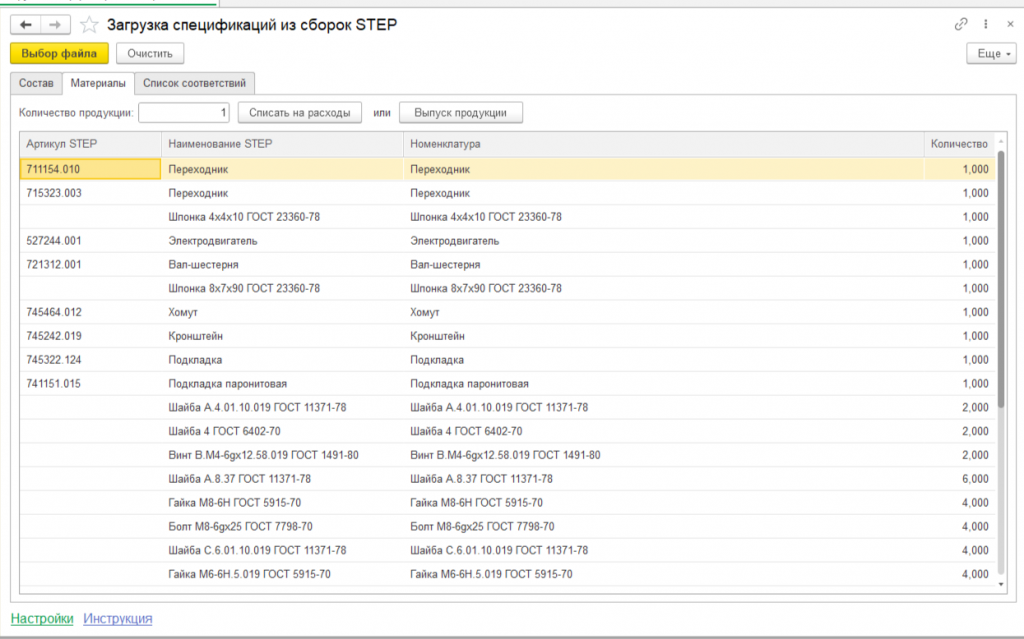Screen dimensions: 1024x639
Task: Focus the Количество продукции input field
Action: point(184,112)
